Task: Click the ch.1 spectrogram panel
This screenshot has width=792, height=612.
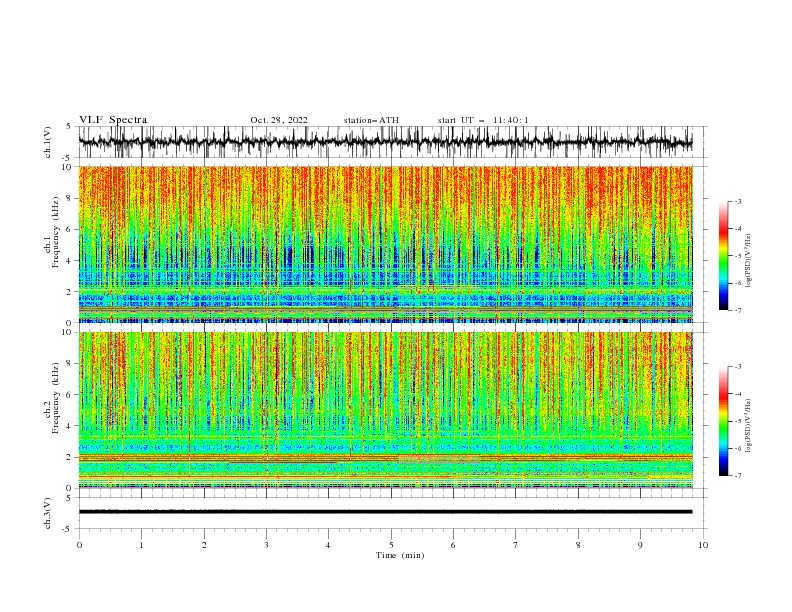Action: [385, 244]
